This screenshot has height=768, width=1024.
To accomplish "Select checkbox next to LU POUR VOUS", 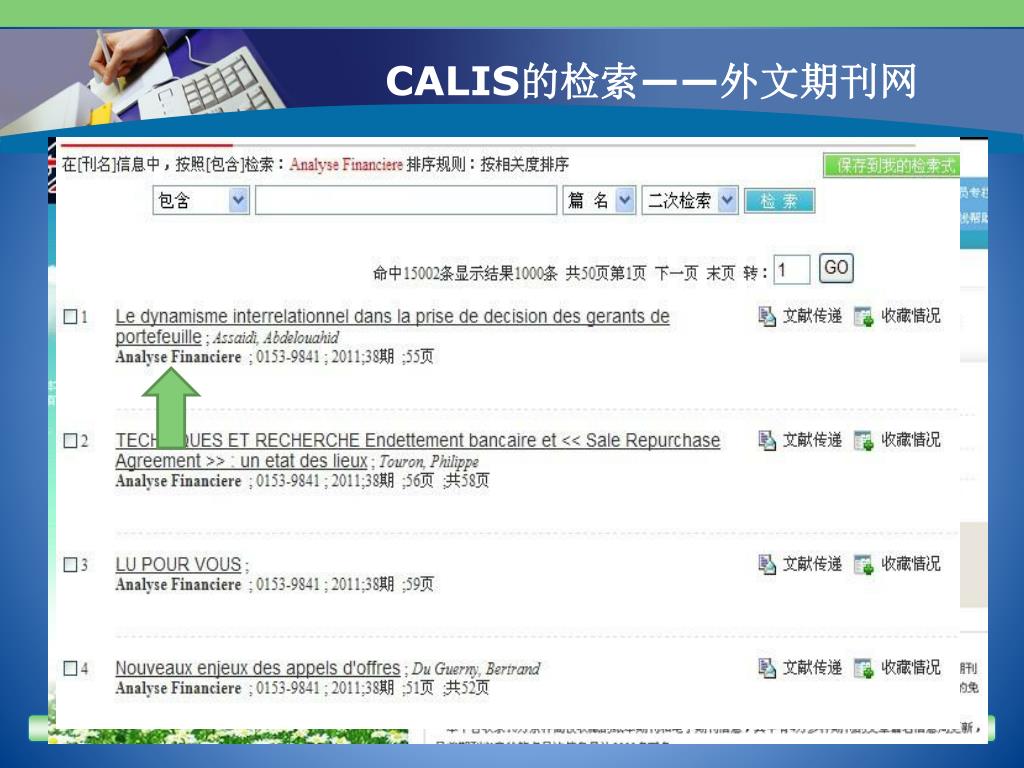I will click(70, 564).
